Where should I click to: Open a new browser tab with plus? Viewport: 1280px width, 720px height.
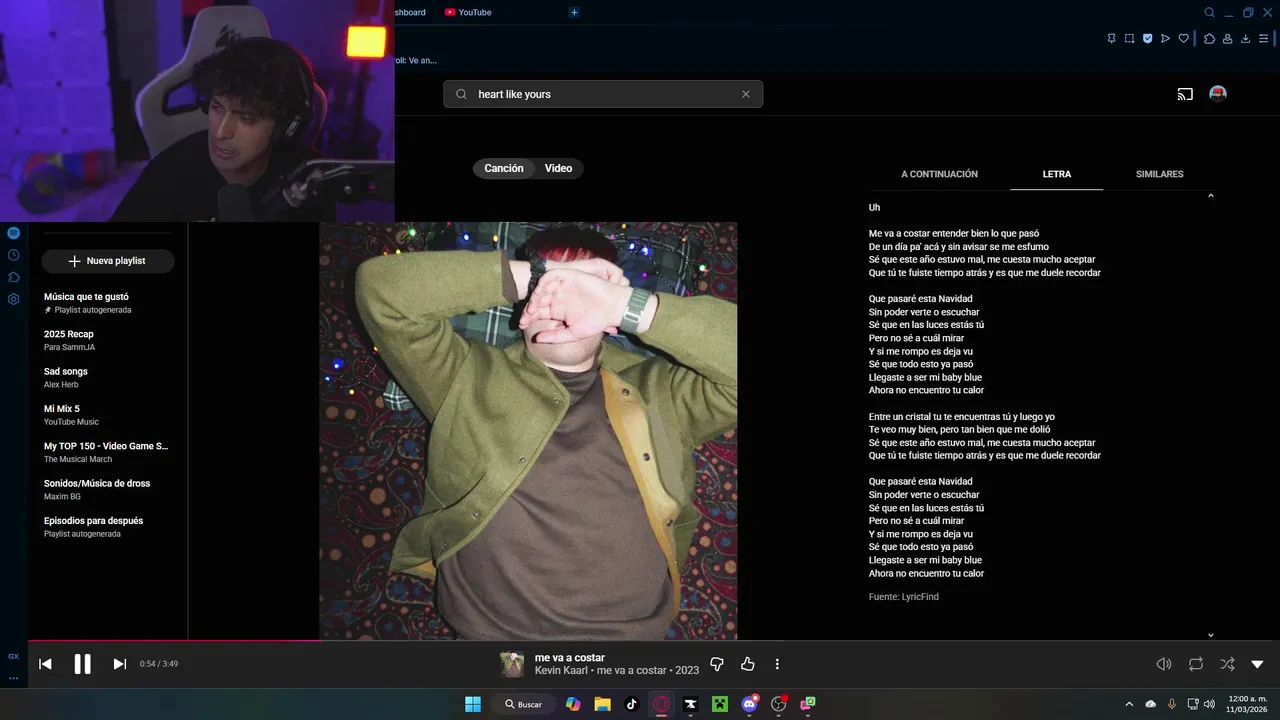point(574,12)
